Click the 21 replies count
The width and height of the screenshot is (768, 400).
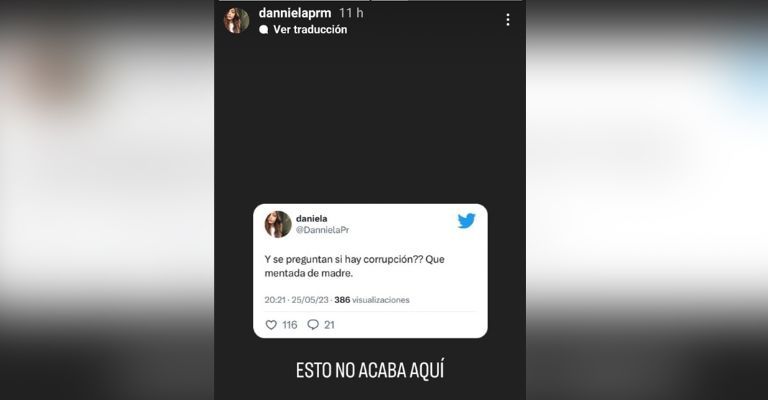point(329,325)
